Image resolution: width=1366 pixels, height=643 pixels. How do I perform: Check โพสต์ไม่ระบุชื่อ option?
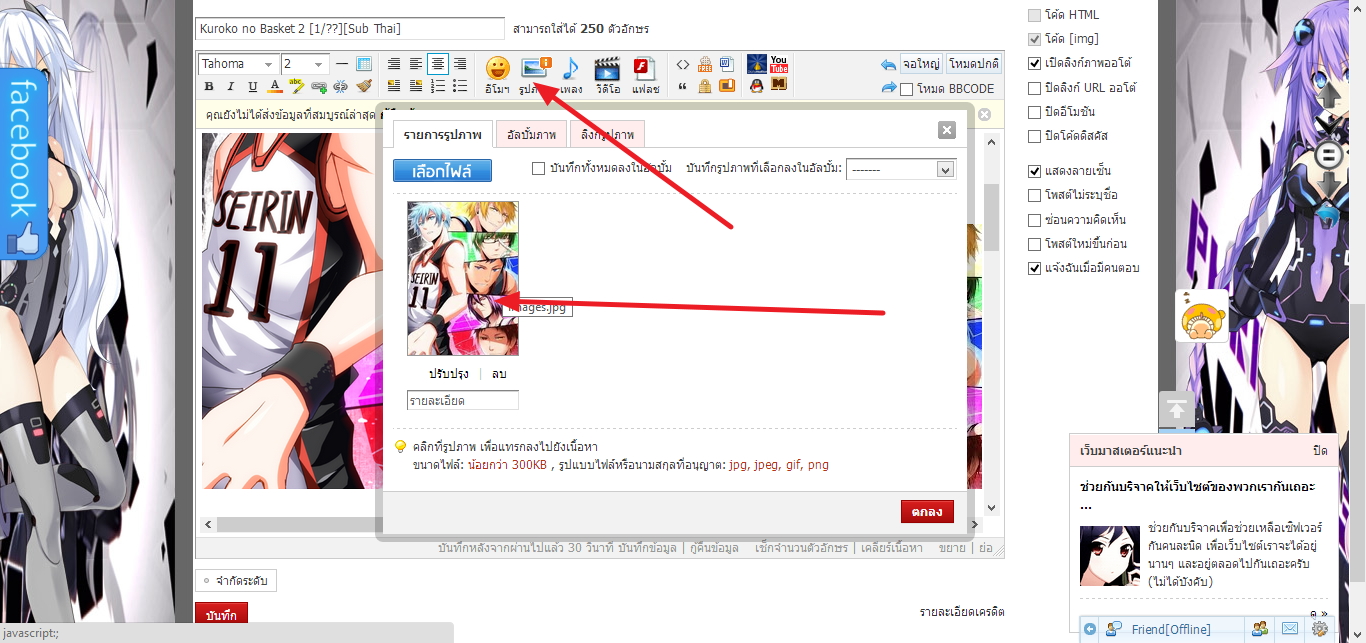(1035, 195)
